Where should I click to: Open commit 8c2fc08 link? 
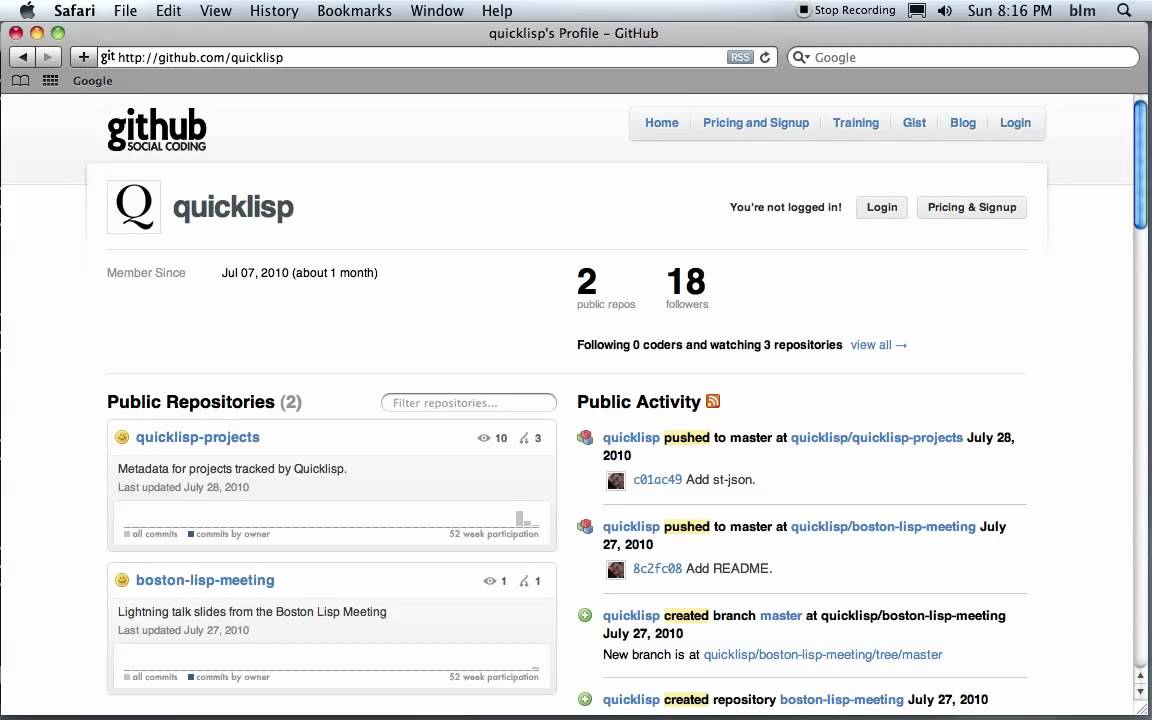657,569
